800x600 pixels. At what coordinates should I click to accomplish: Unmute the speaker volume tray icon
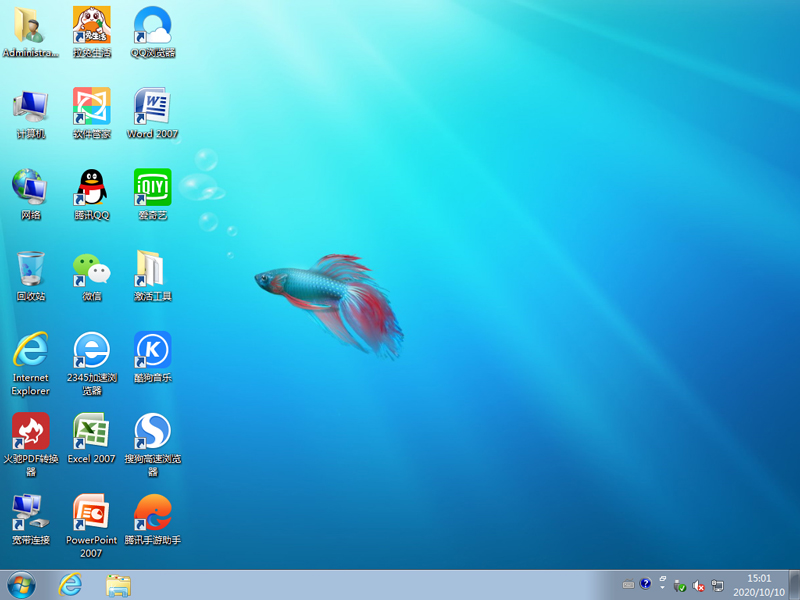699,585
